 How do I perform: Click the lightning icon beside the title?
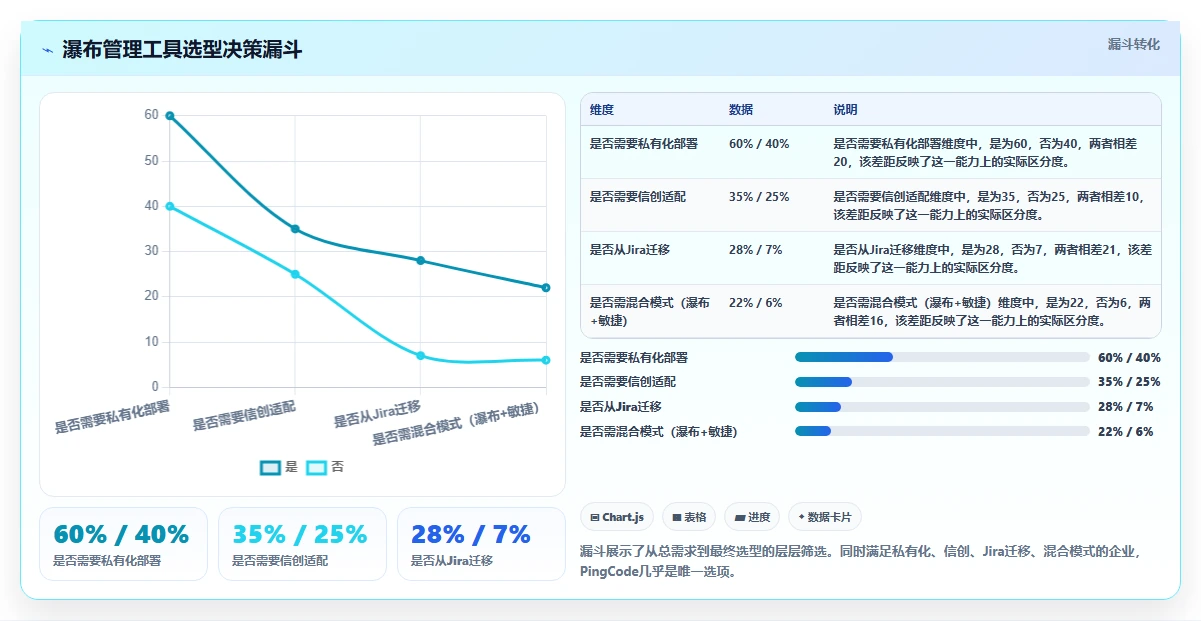pyautogui.click(x=47, y=50)
